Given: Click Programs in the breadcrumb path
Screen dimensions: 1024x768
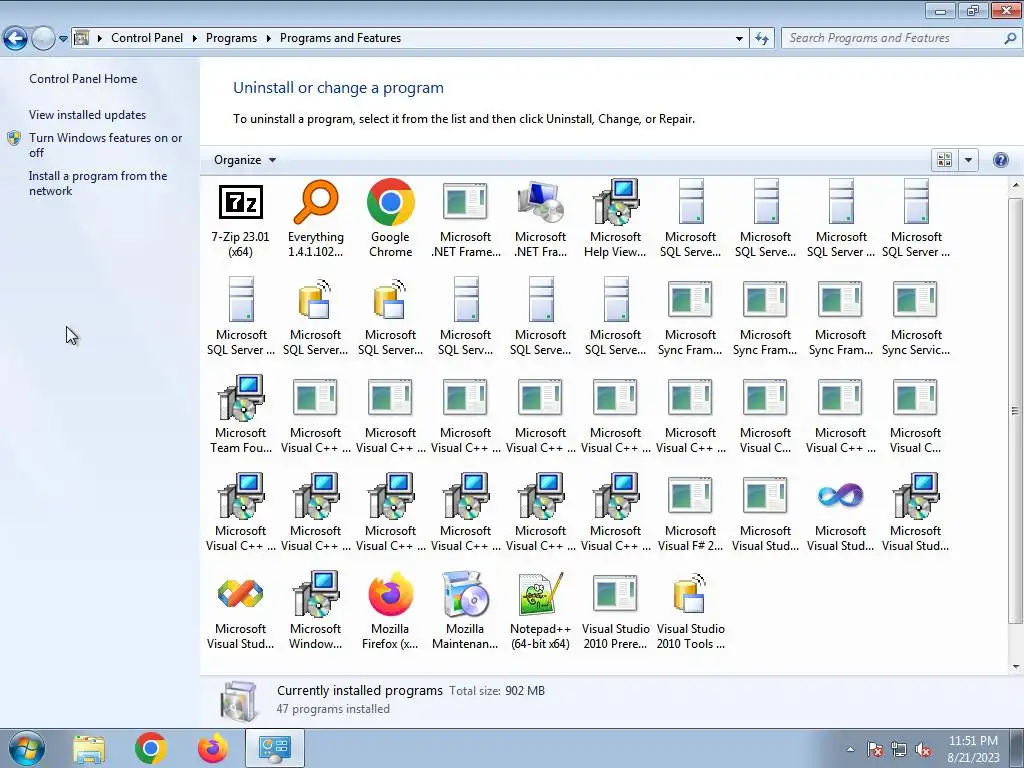Looking at the screenshot, I should click(x=231, y=38).
